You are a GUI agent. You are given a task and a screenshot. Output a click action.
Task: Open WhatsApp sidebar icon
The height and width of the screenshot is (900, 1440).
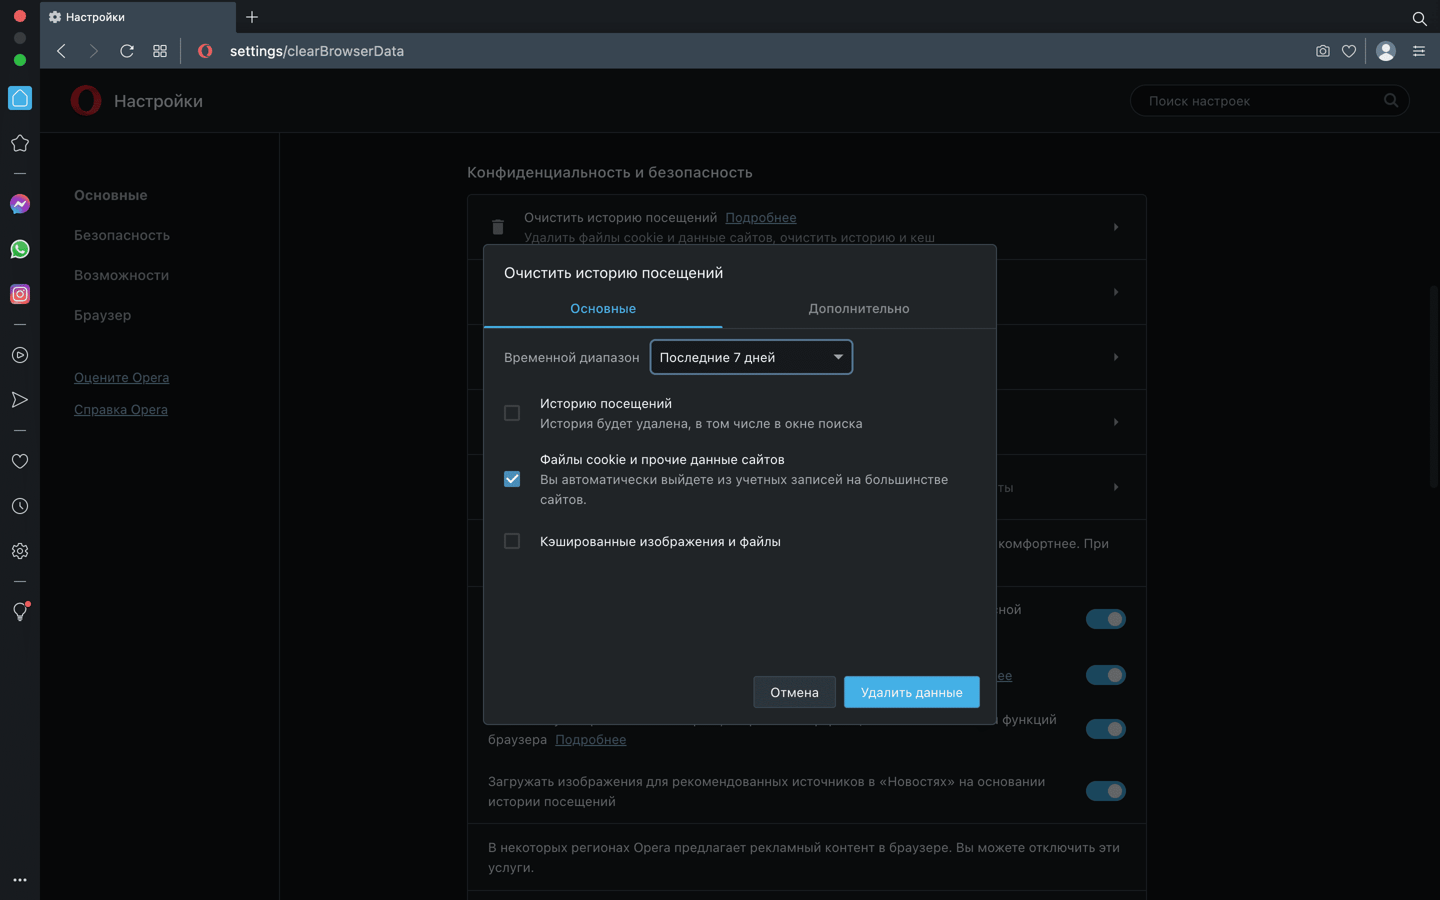[x=20, y=249]
